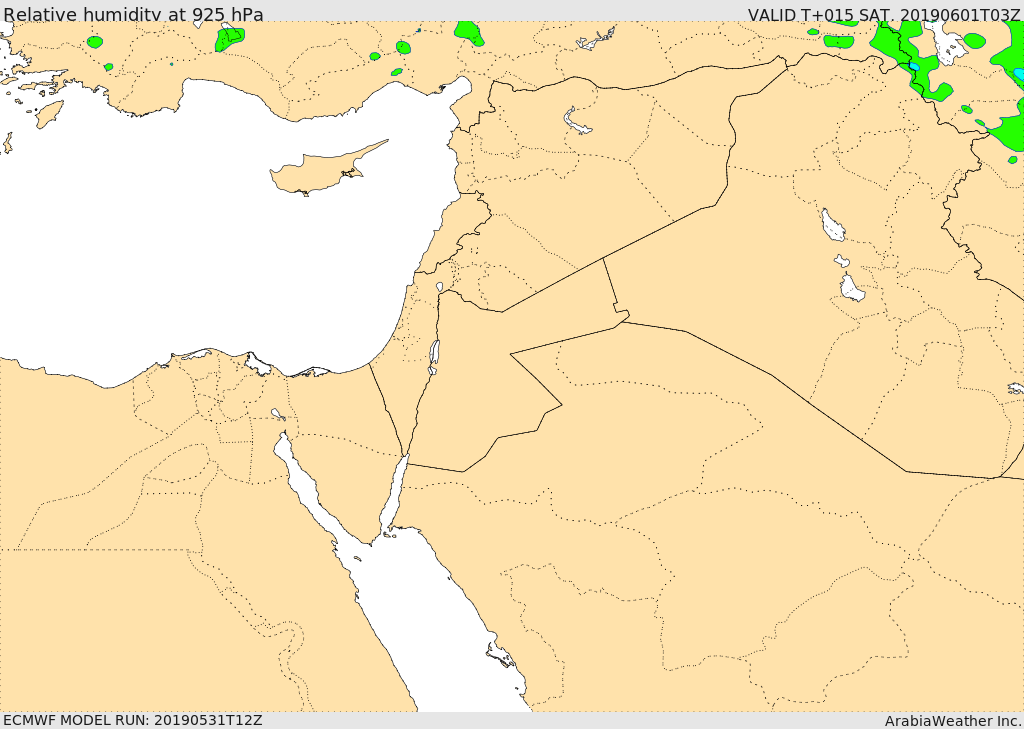Click the green humidity patch near Iraq-Iran border
1024x729 pixels.
pyautogui.click(x=910, y=60)
